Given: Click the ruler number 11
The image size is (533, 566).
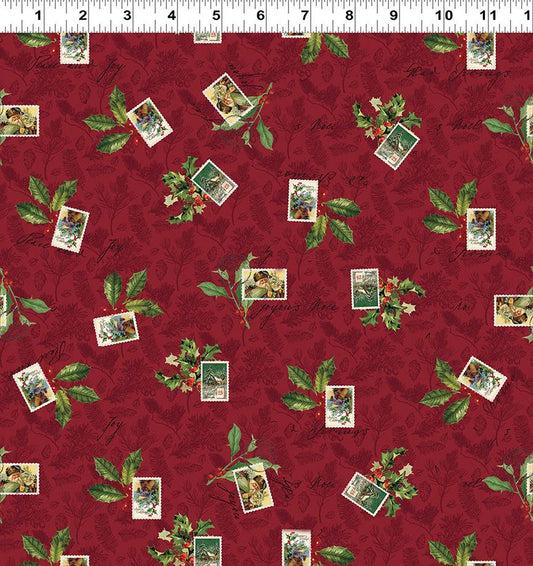Looking at the screenshot, I should point(488,16).
